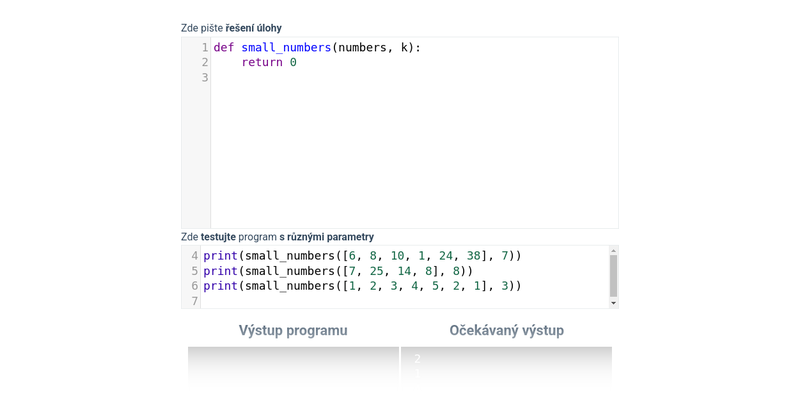This screenshot has width=800, height=400.
Task: Click empty line 7 in test editor
Action: (400, 301)
